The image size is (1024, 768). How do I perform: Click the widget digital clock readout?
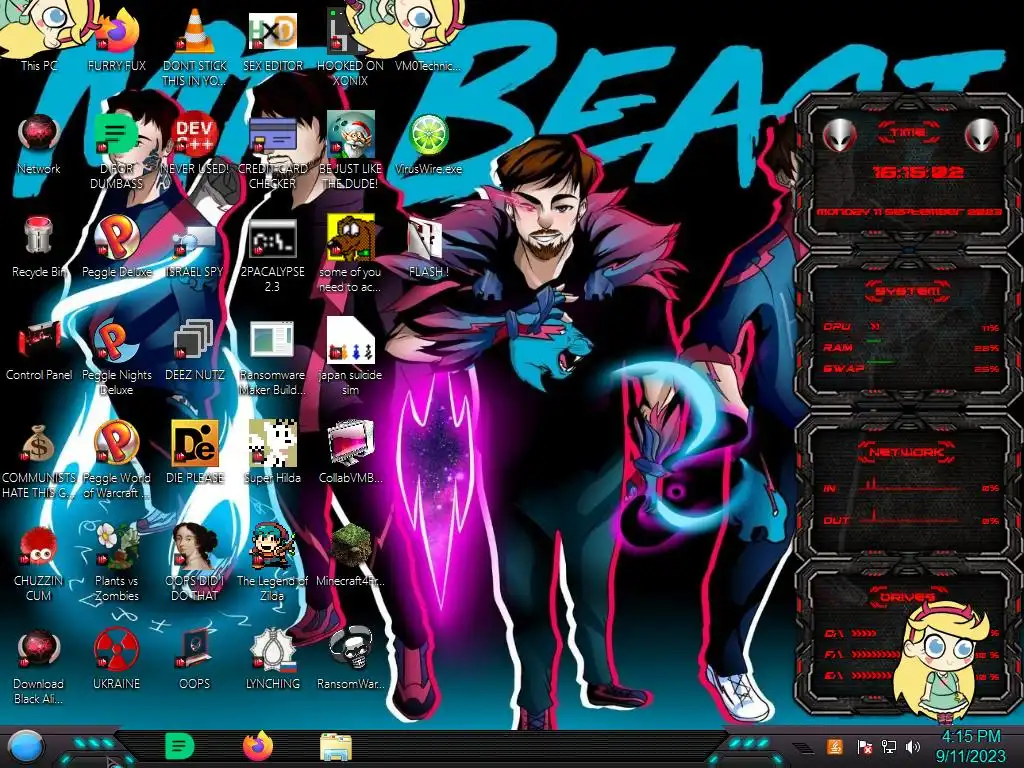click(x=918, y=172)
